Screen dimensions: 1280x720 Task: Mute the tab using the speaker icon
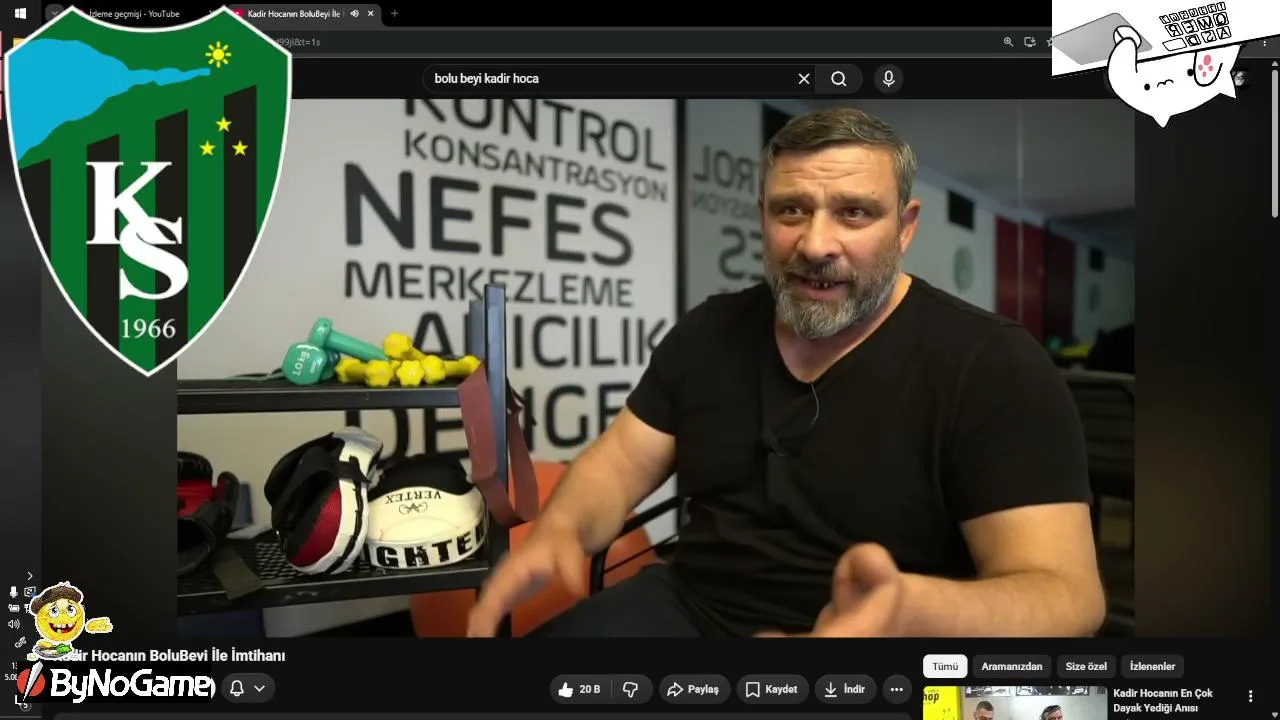click(x=354, y=14)
